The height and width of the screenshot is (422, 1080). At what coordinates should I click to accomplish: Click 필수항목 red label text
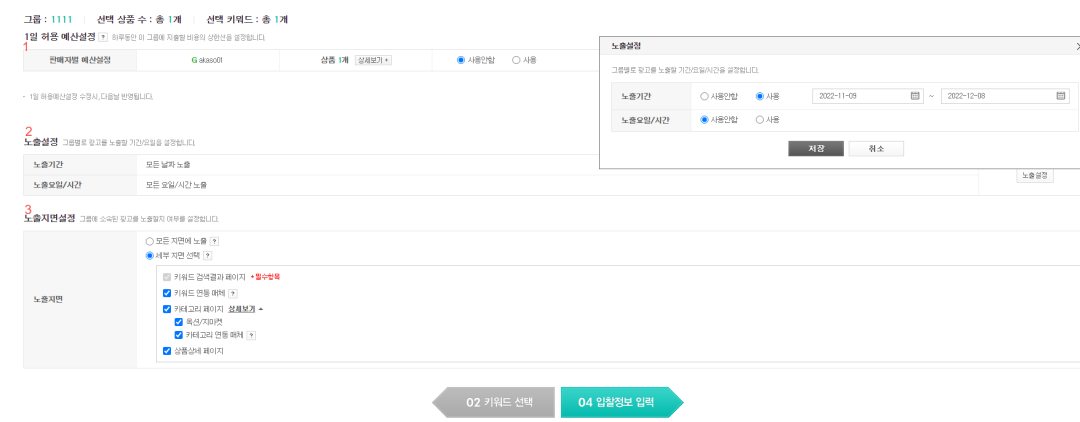coord(267,277)
